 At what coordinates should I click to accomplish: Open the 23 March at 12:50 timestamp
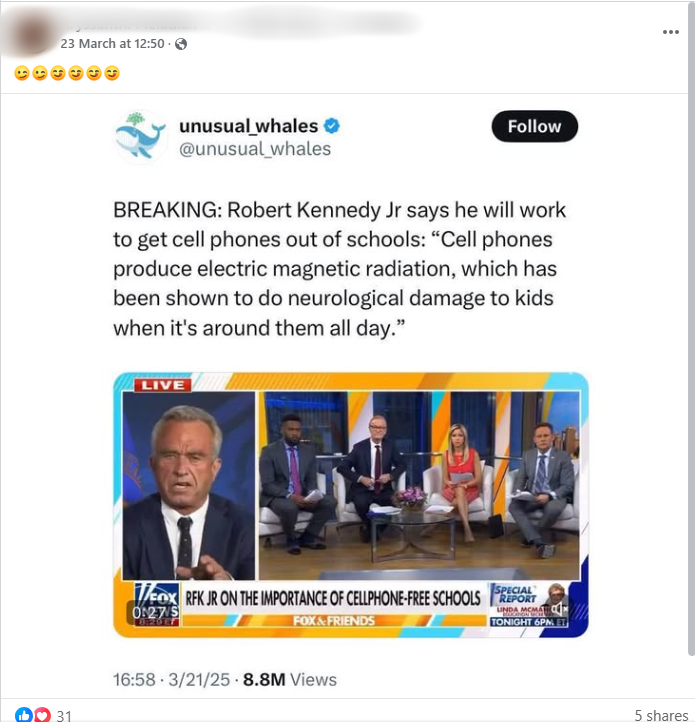112,44
